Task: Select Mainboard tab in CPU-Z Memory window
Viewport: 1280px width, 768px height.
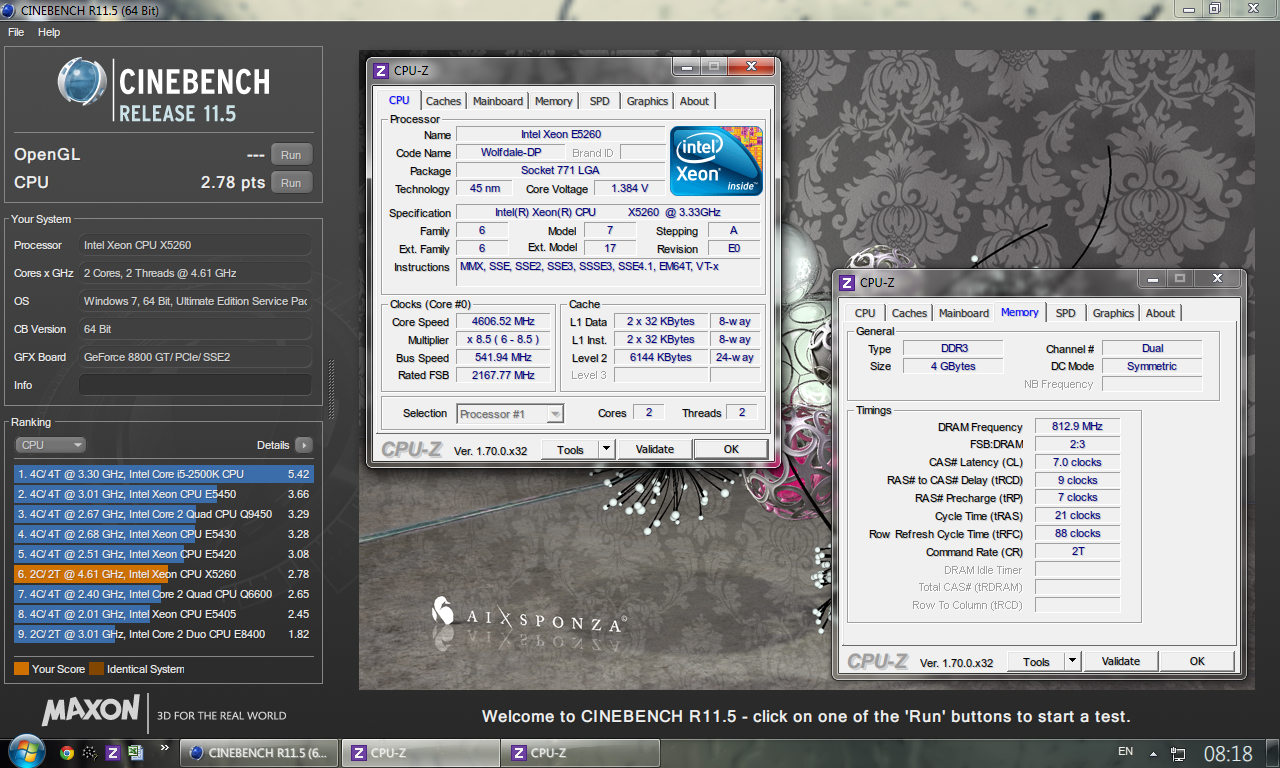Action: click(964, 313)
